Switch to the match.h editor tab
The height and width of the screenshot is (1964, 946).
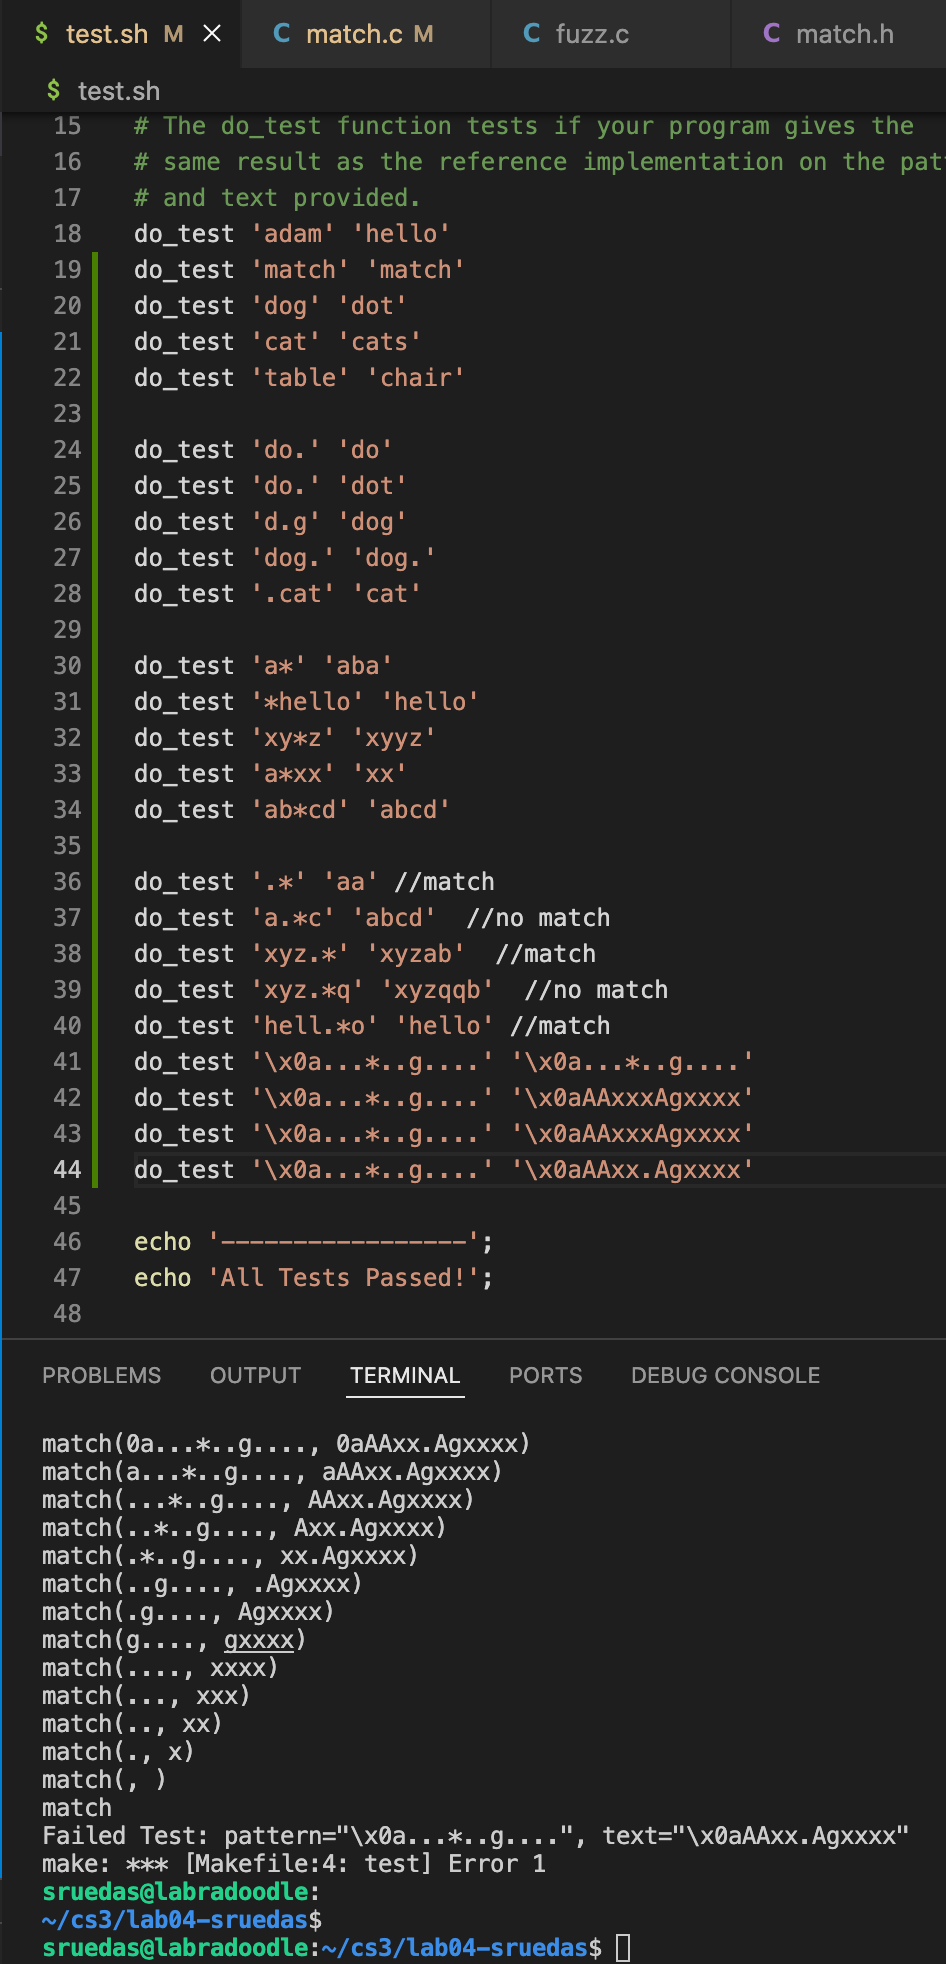(x=844, y=34)
